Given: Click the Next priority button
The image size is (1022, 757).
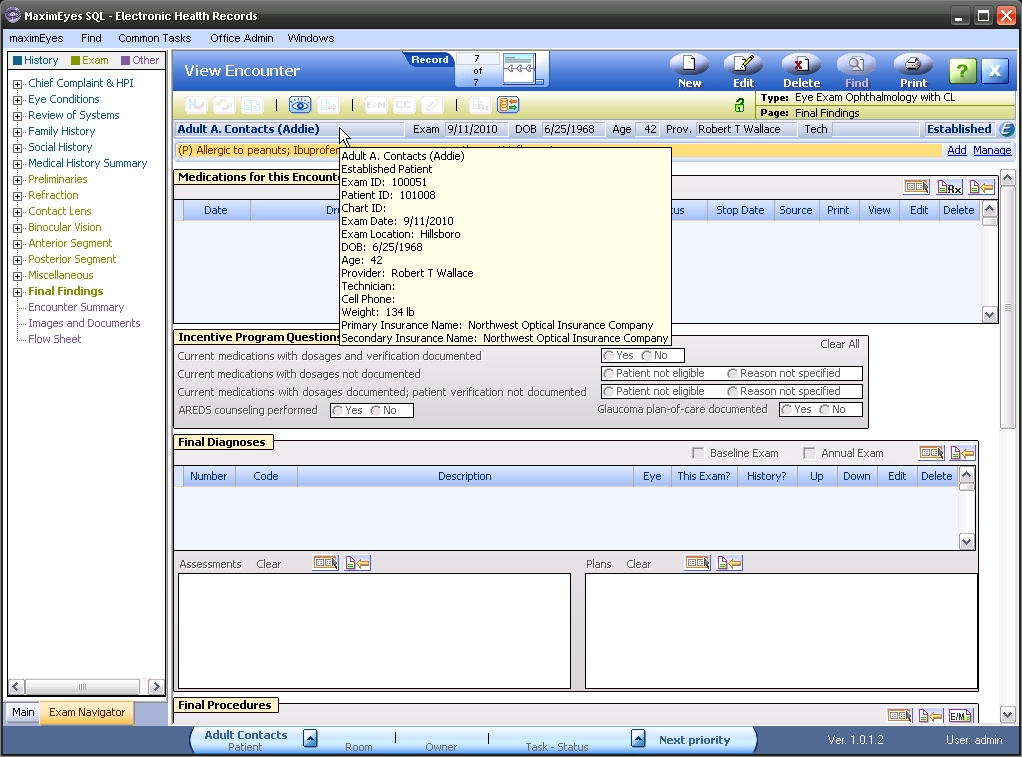Looking at the screenshot, I should 694,740.
